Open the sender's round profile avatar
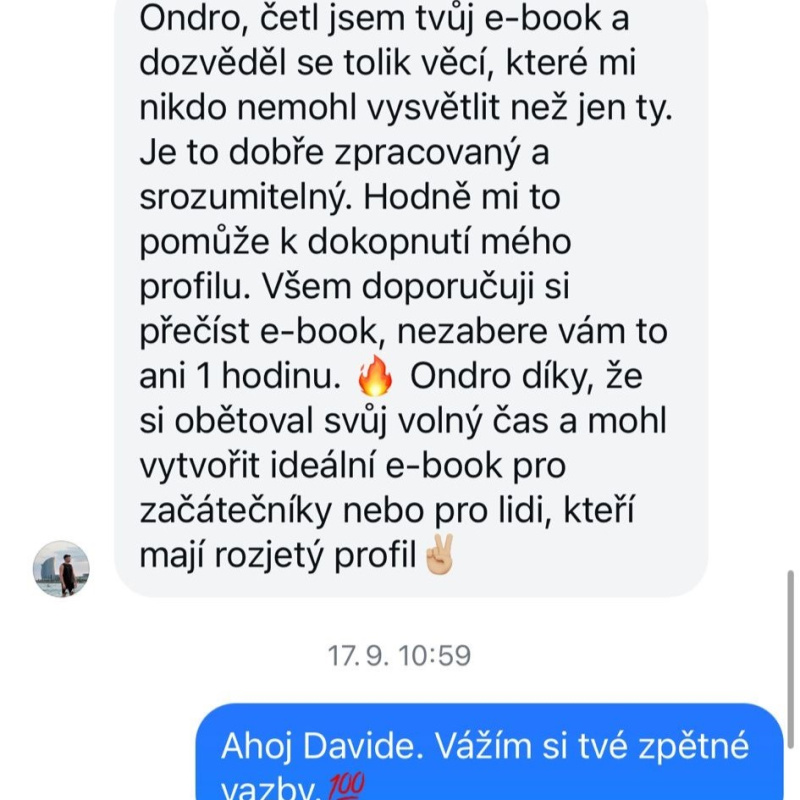The height and width of the screenshot is (800, 800). [x=61, y=568]
